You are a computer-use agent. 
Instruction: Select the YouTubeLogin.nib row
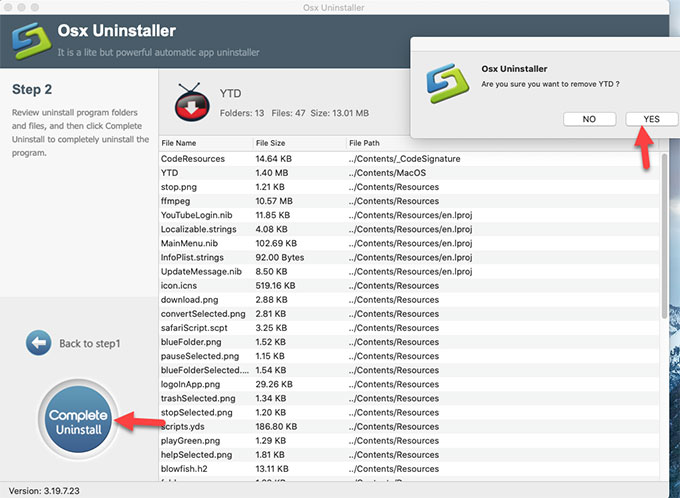198,215
